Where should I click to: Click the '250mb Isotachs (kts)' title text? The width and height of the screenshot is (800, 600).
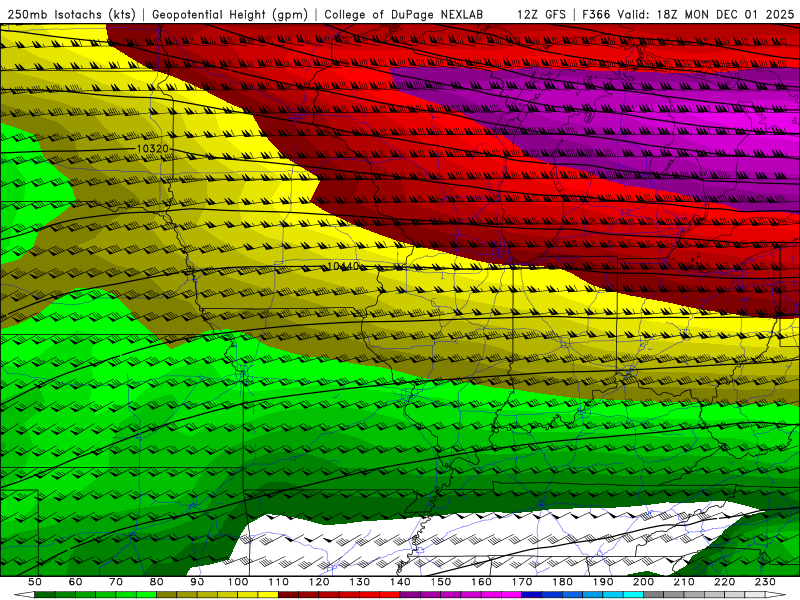71,15
